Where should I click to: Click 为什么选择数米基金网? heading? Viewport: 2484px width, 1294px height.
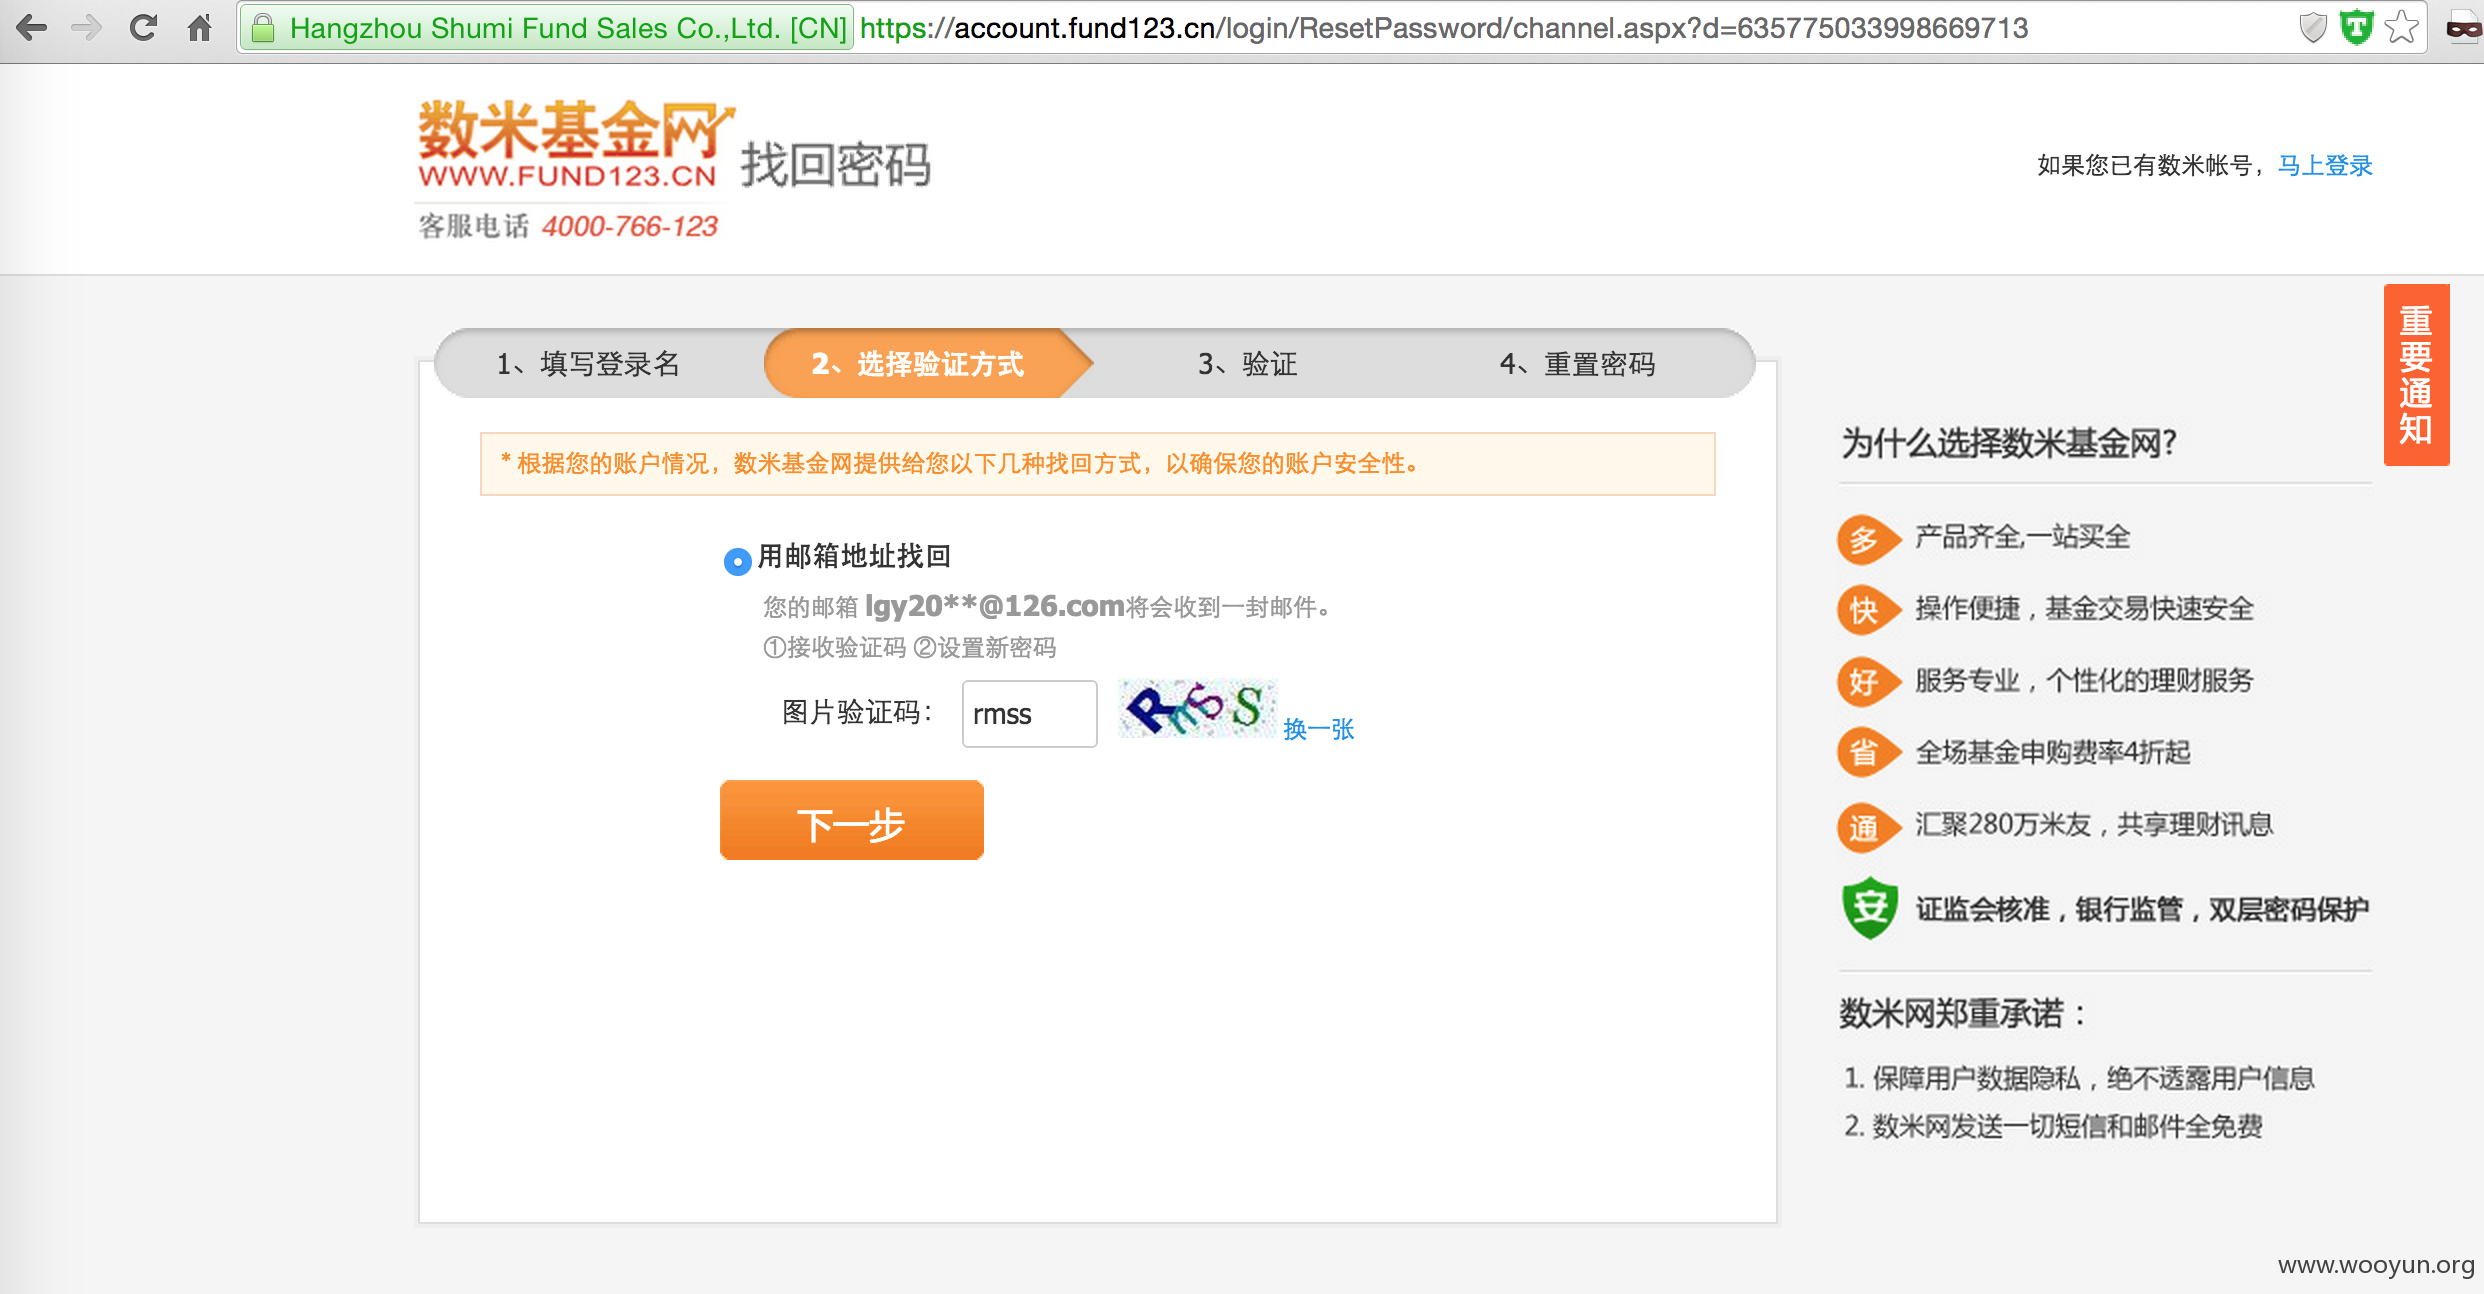coord(2008,443)
